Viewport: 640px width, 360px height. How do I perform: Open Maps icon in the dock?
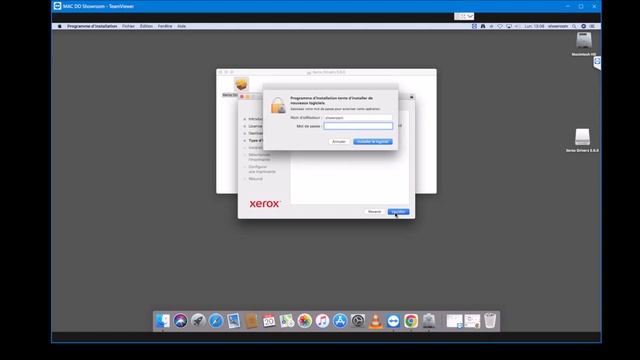pyautogui.click(x=287, y=321)
